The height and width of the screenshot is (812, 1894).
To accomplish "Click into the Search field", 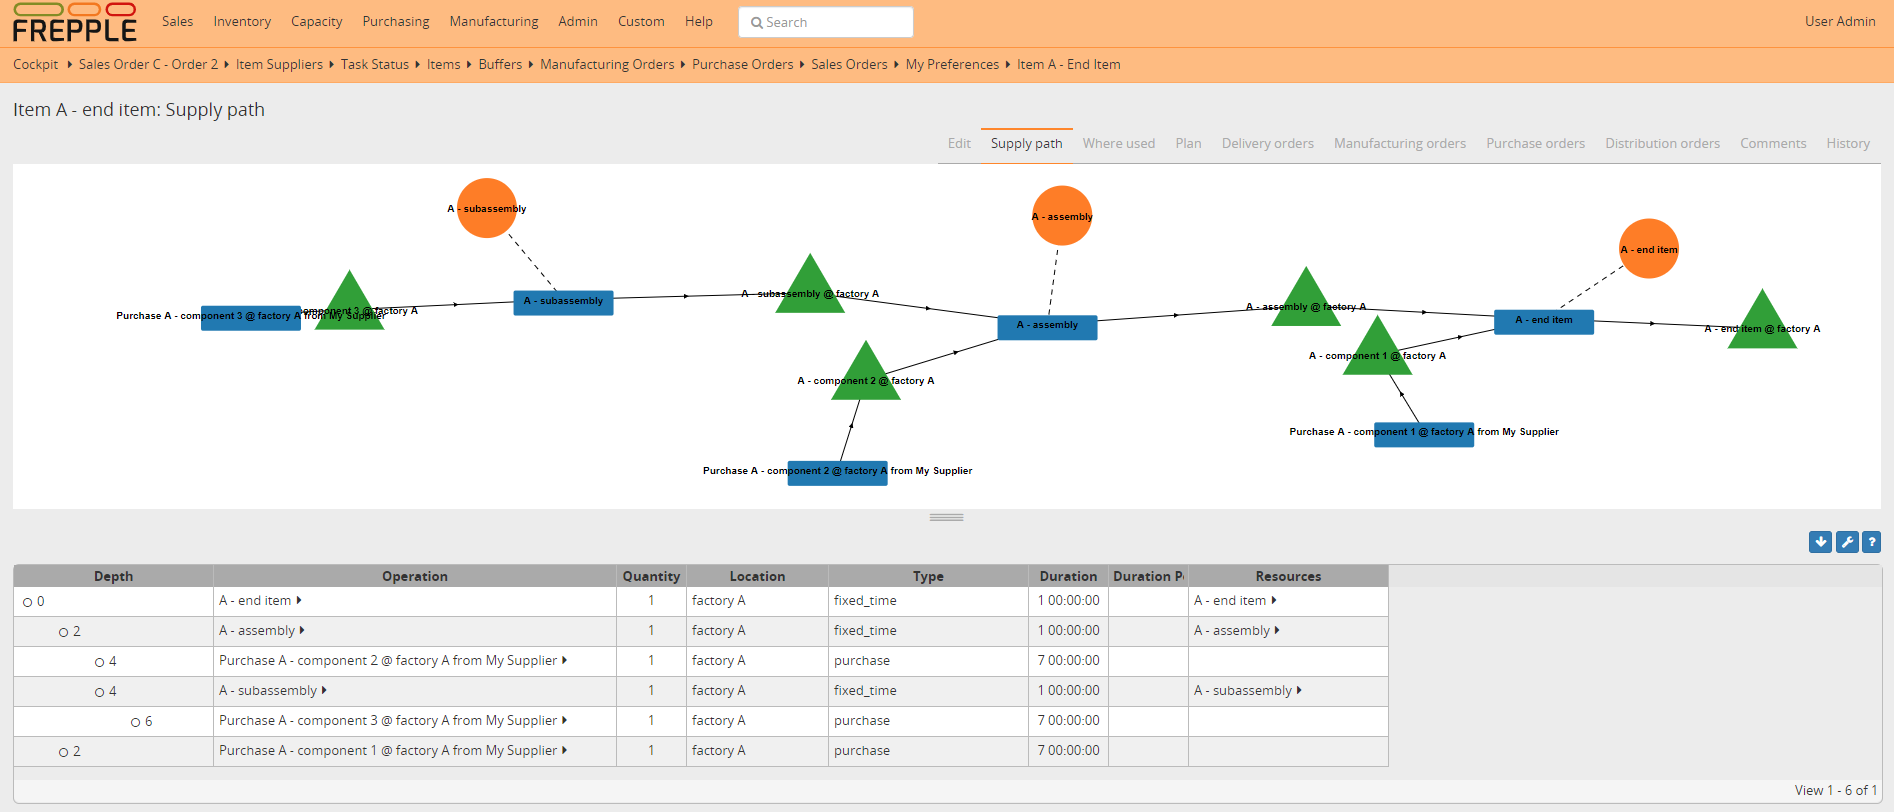I will [826, 22].
